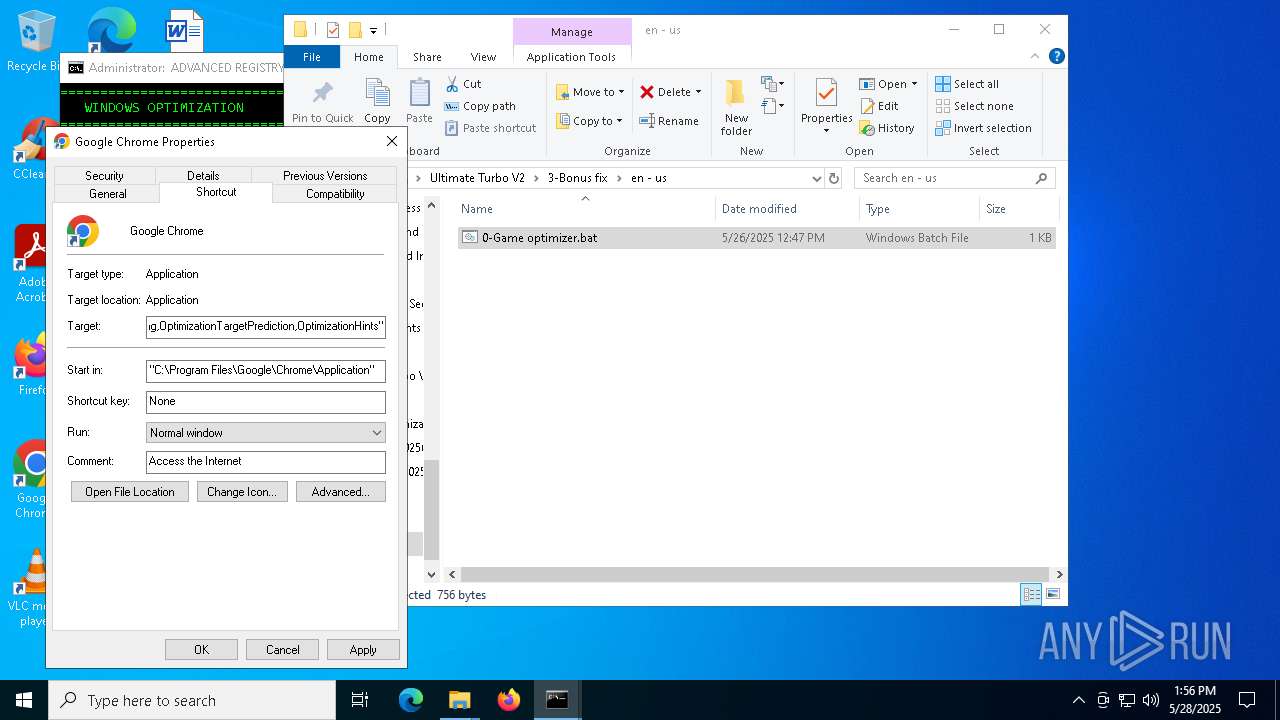Click the 3-Bonus fix breadcrumb

577,178
